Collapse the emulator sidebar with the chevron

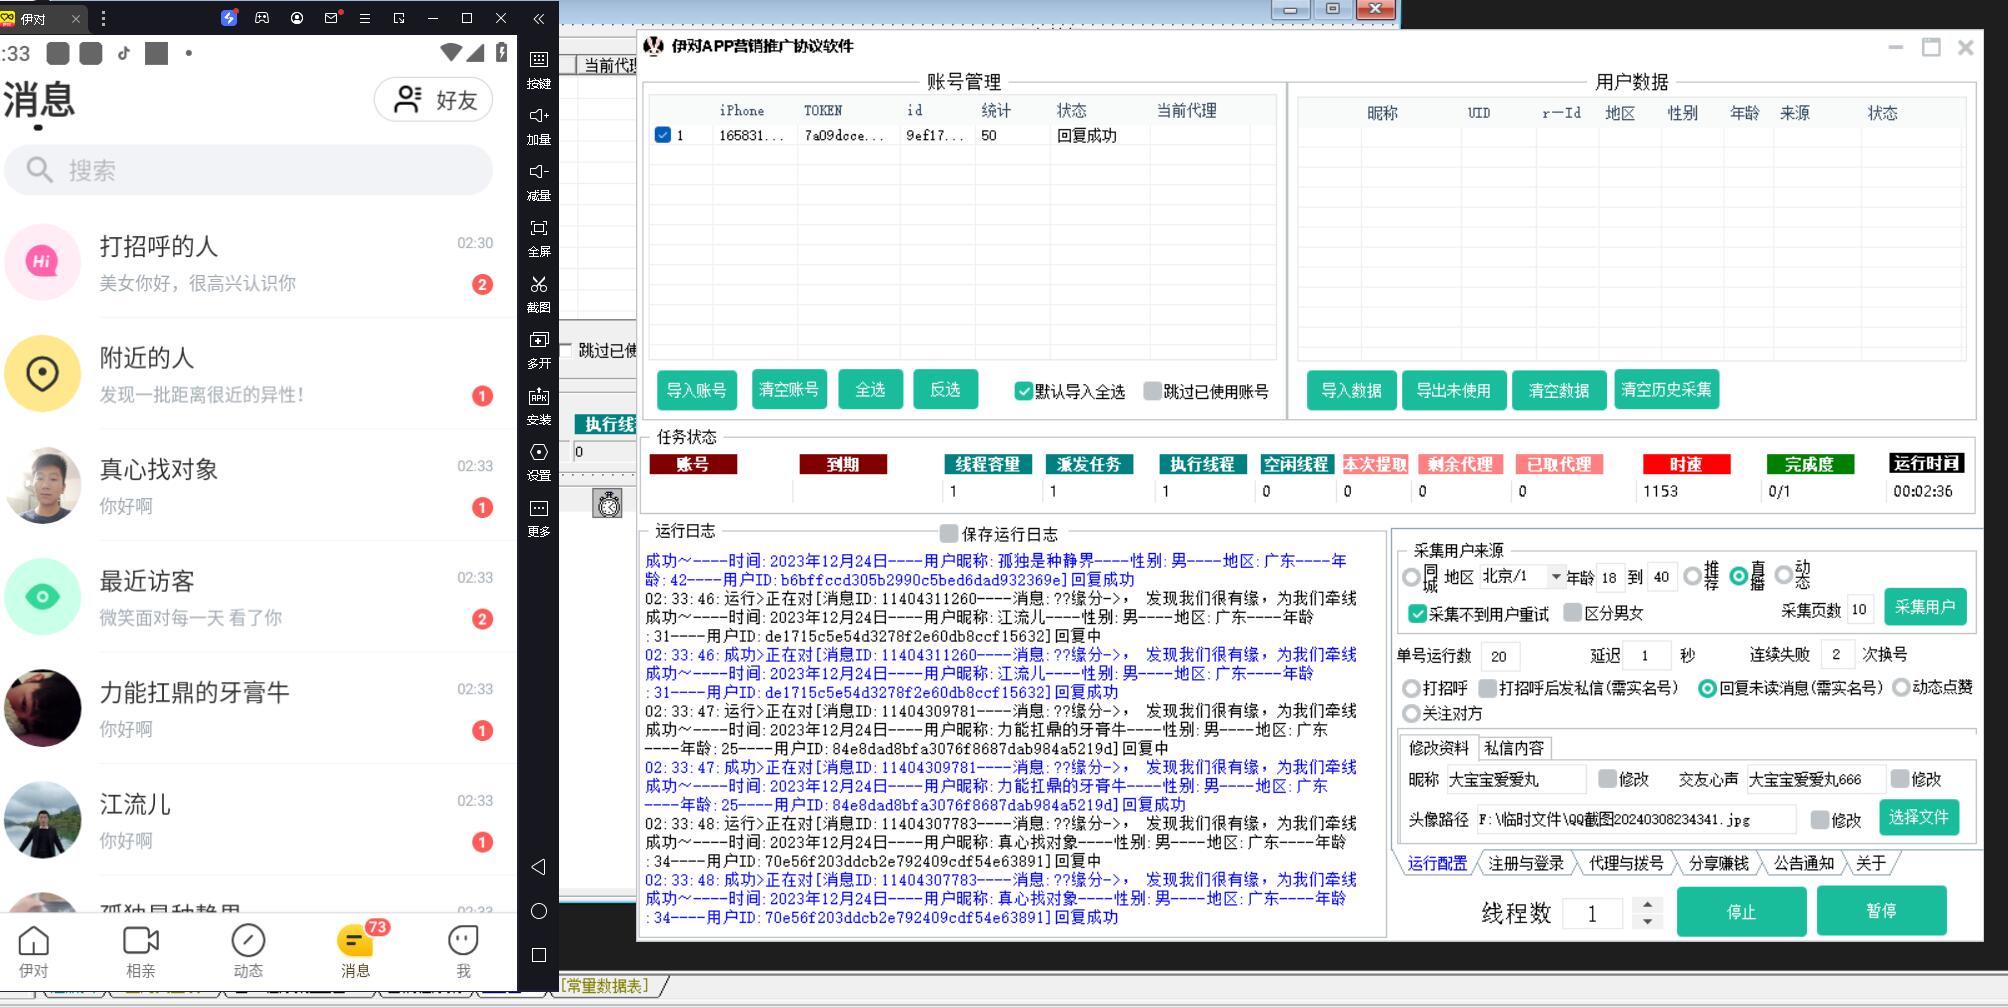coord(539,18)
